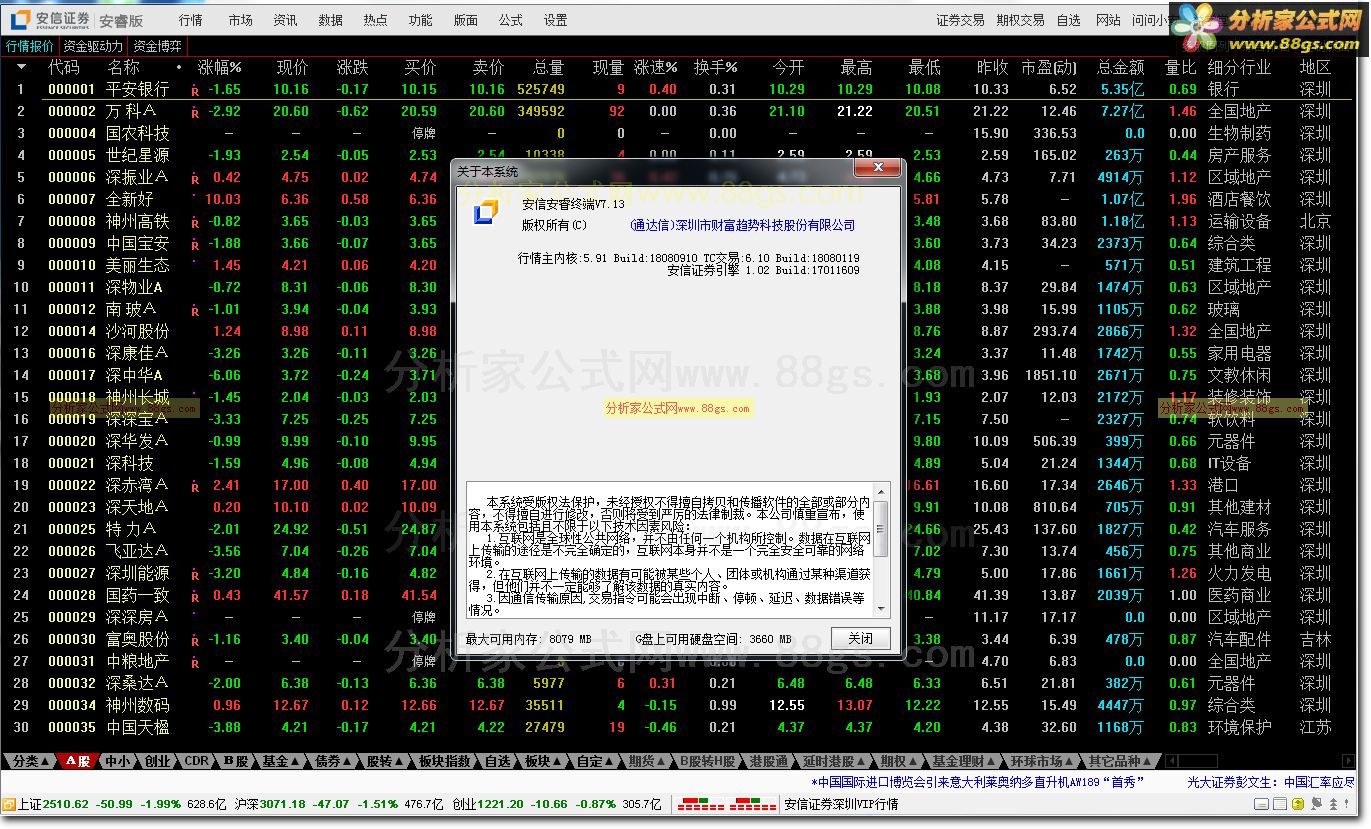1371x829 pixels.
Task: Click 网站 in top right bar
Action: coord(1108,20)
